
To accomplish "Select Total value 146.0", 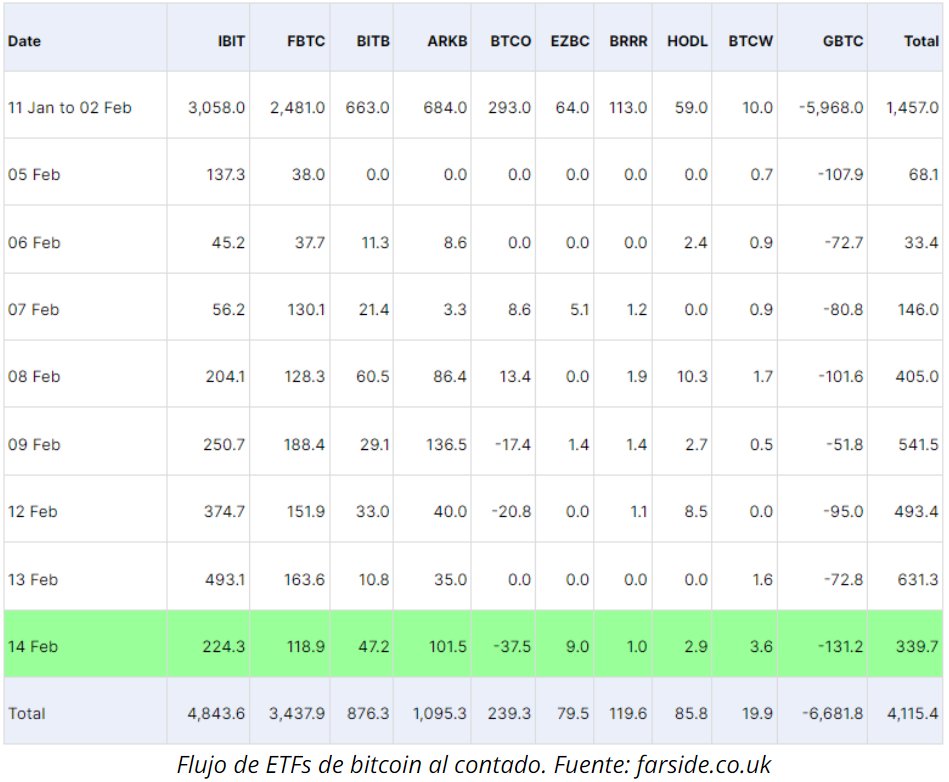I will click(x=918, y=310).
